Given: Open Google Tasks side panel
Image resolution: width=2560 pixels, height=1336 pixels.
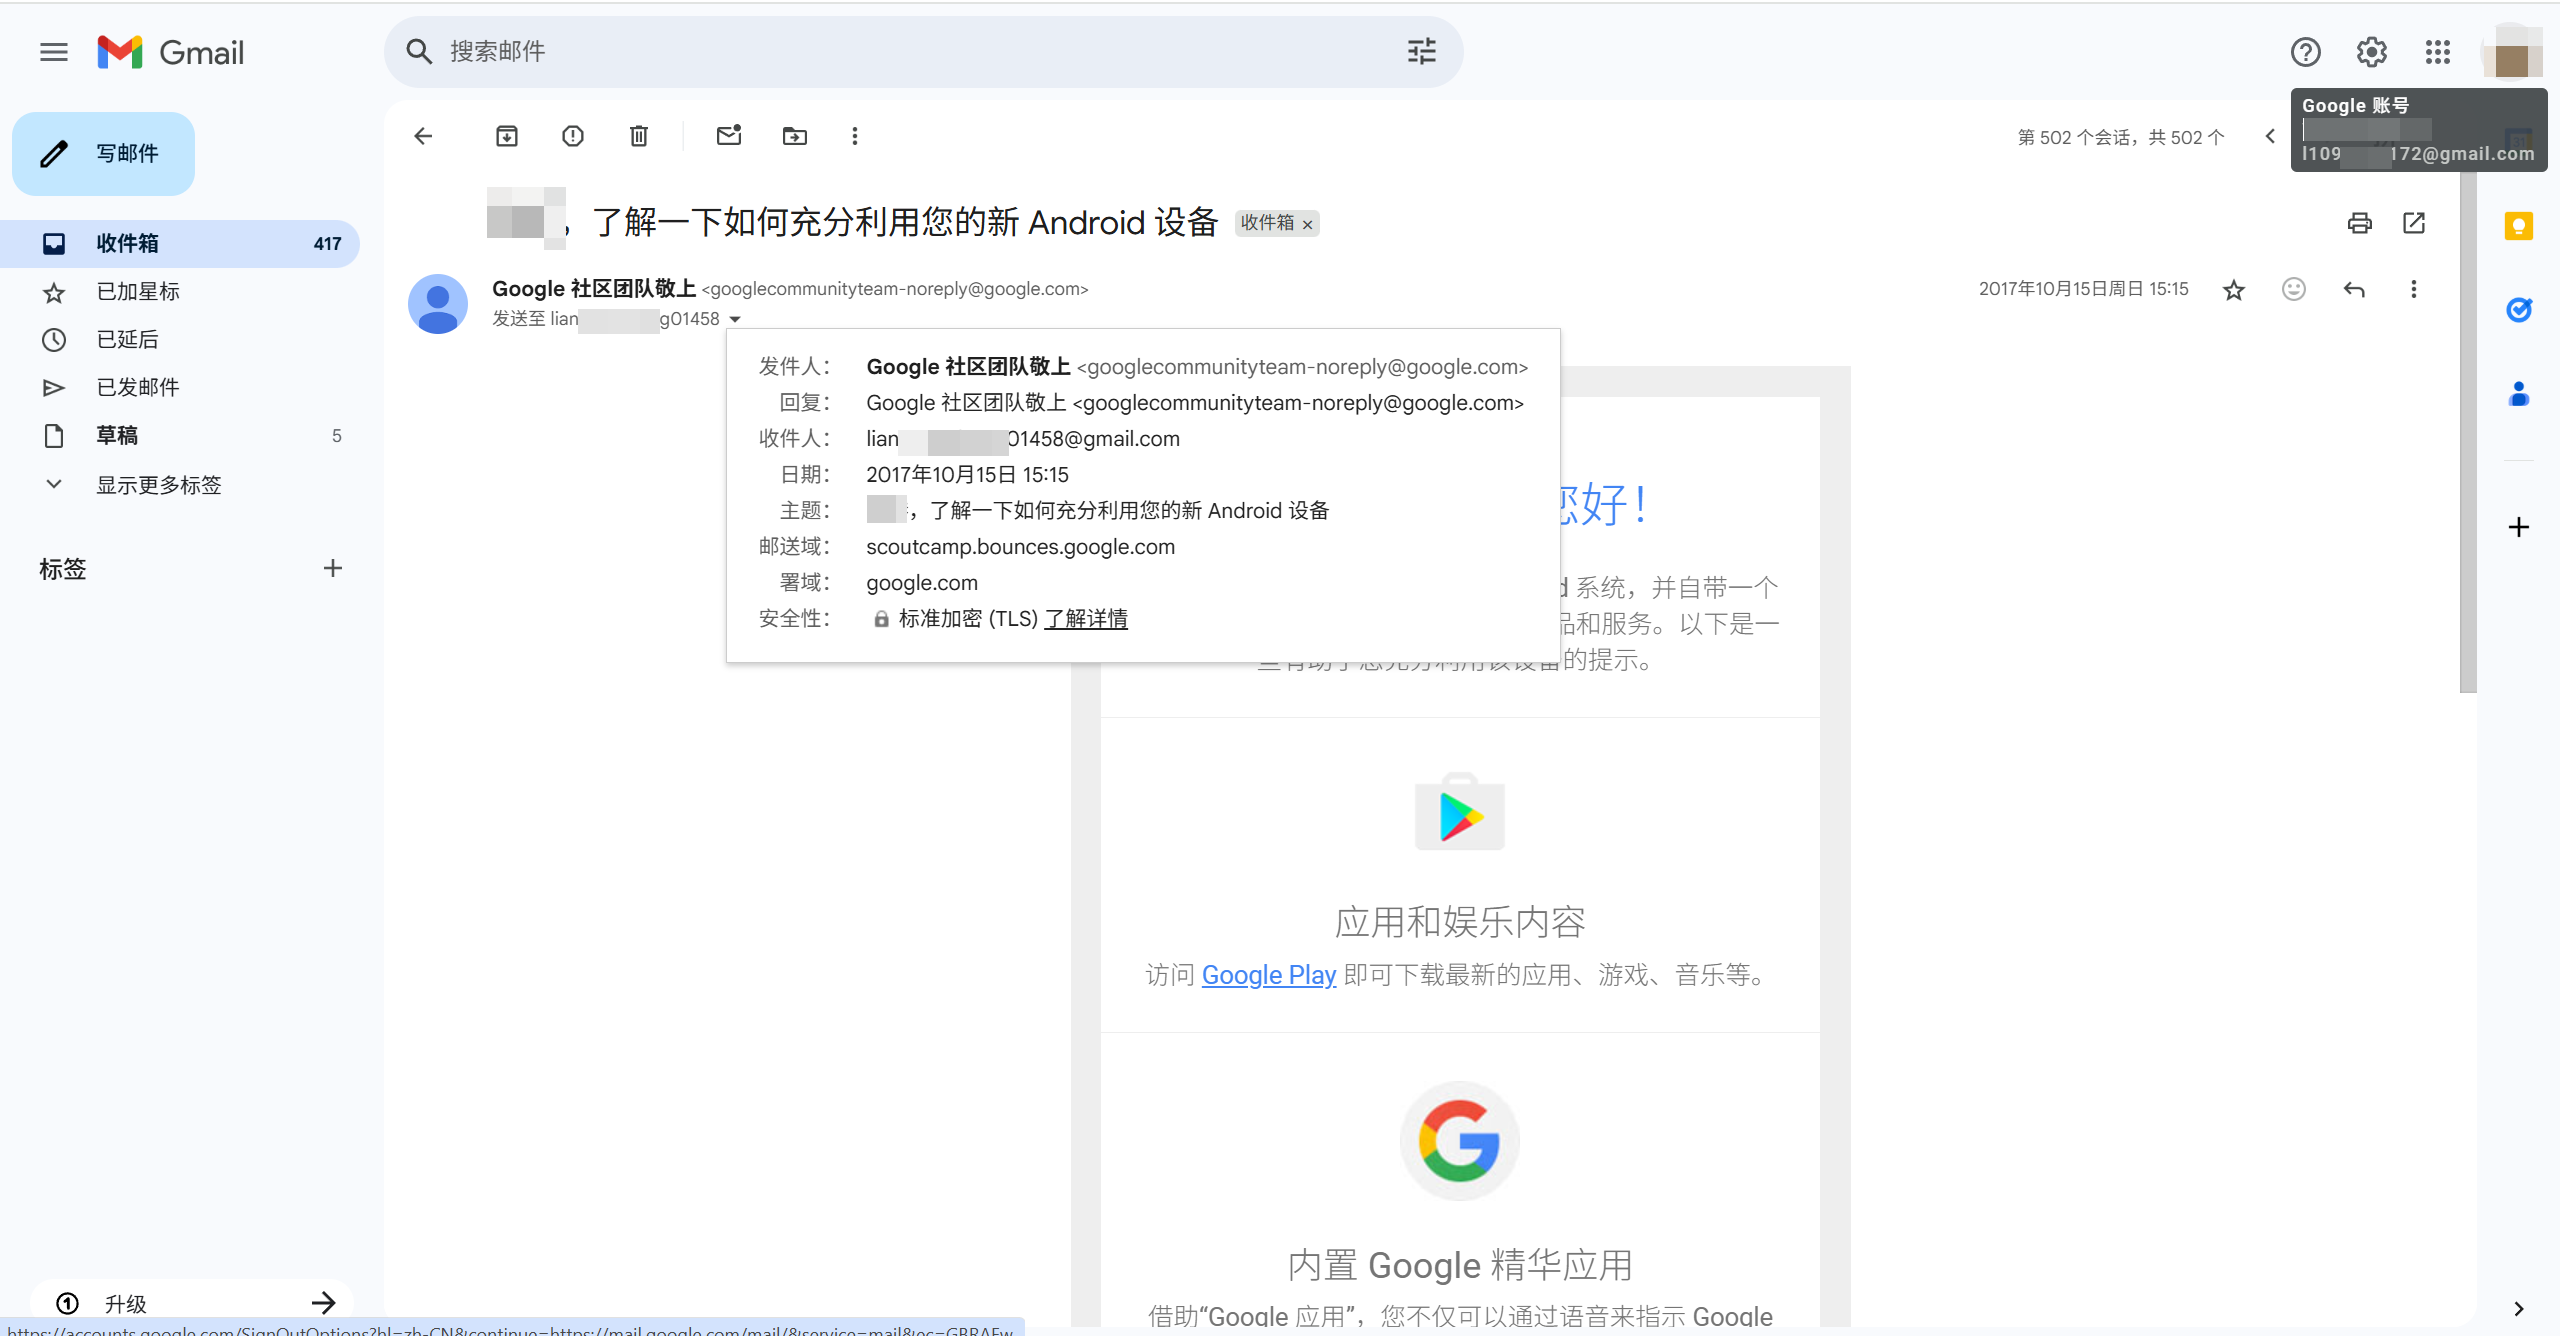Looking at the screenshot, I should tap(2519, 310).
